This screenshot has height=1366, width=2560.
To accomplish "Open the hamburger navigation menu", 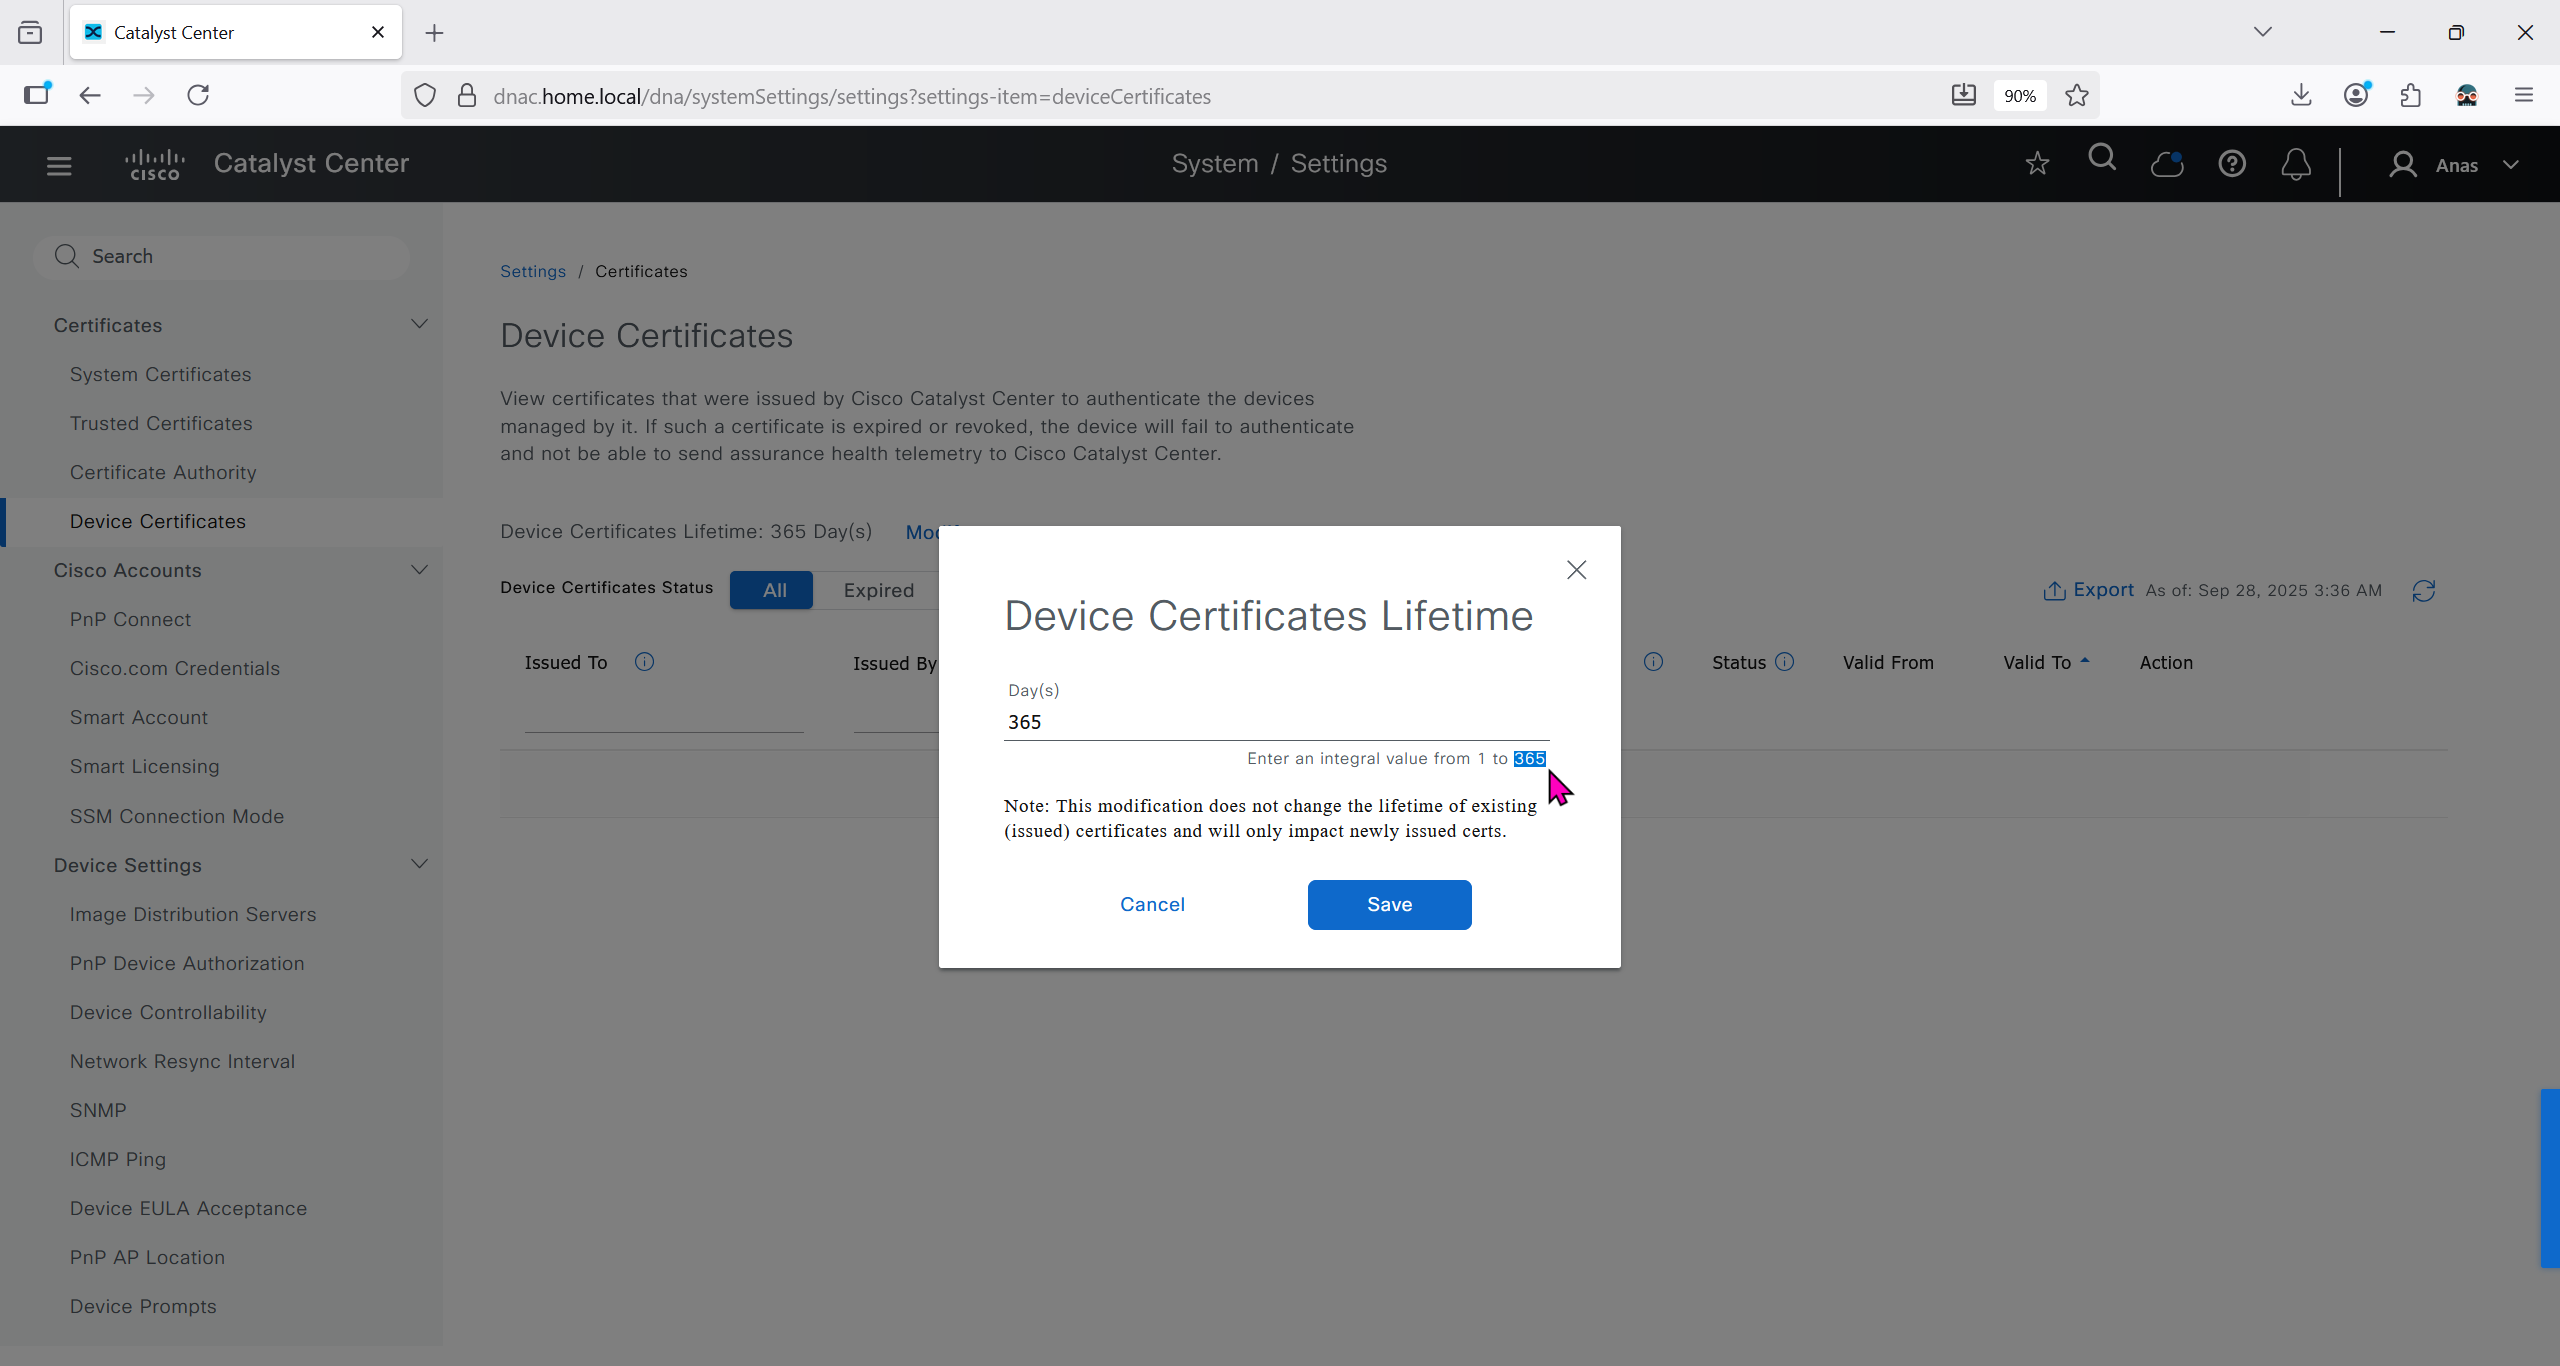I will tap(59, 165).
